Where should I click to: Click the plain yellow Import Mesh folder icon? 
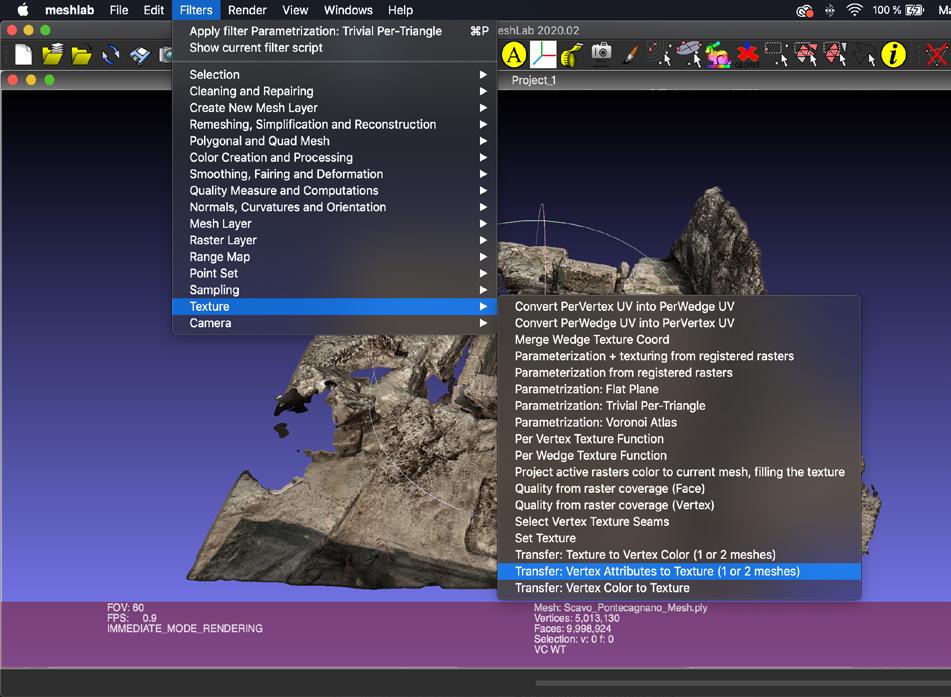pyautogui.click(x=81, y=55)
